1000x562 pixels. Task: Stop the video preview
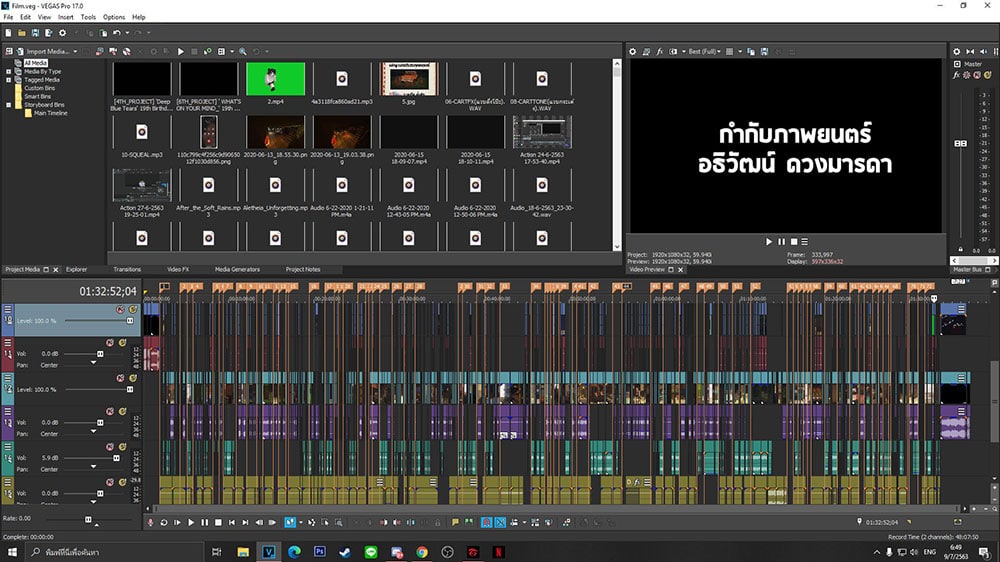pyautogui.click(x=793, y=242)
